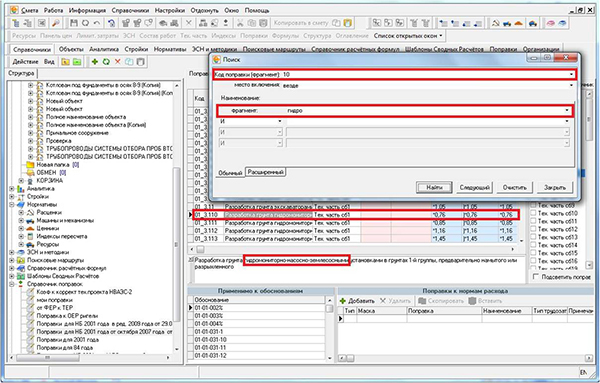Click the copy pages icon under the Справочники tab
Image resolution: width=600 pixels, height=383 pixels.
pyautogui.click(x=129, y=62)
